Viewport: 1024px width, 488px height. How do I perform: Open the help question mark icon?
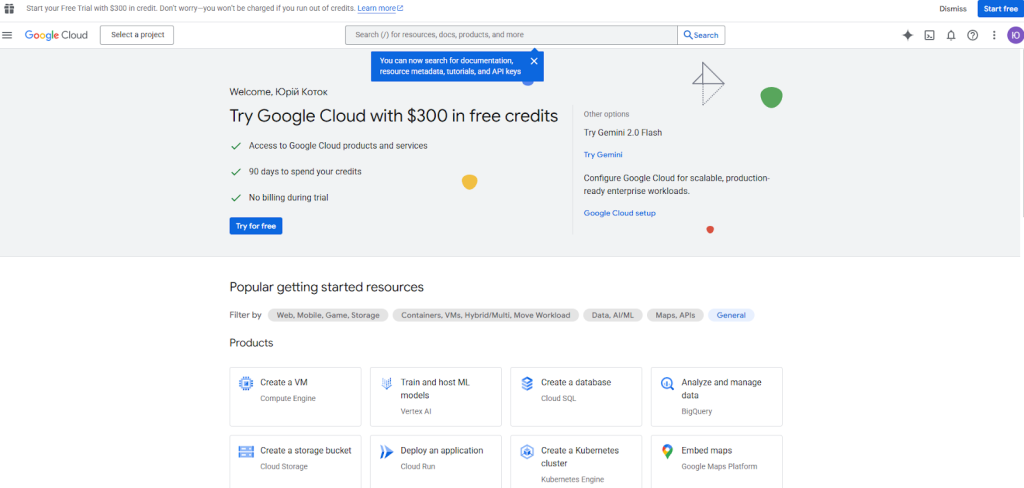972,35
